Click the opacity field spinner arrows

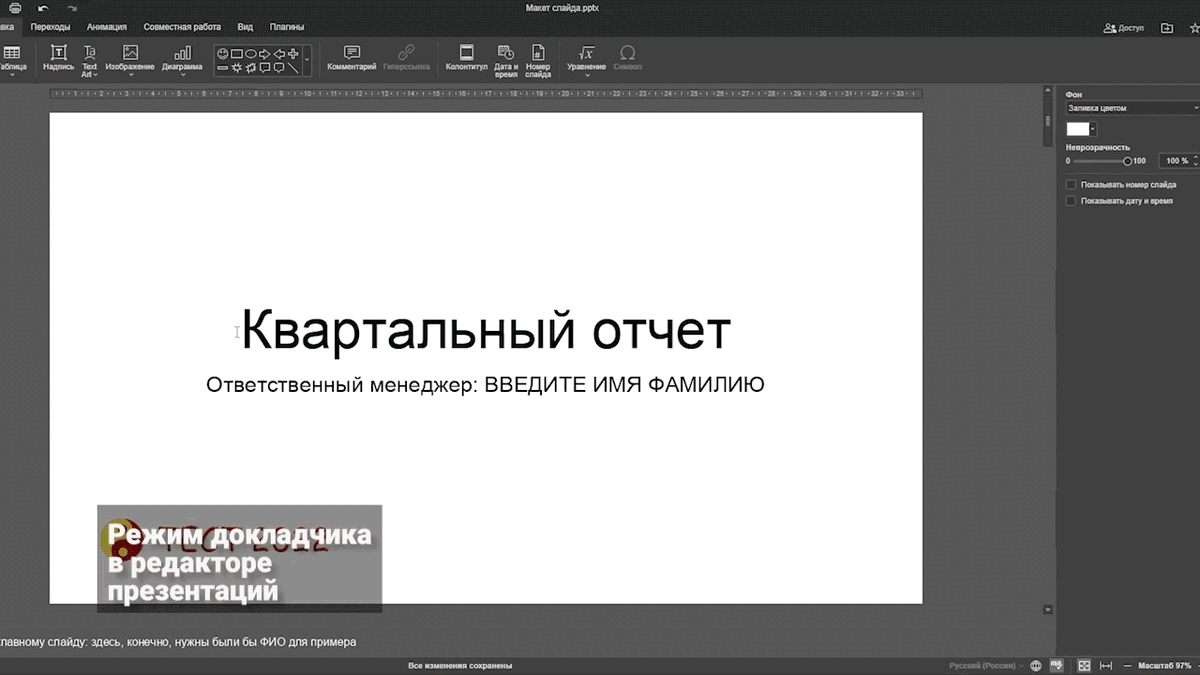click(1194, 160)
